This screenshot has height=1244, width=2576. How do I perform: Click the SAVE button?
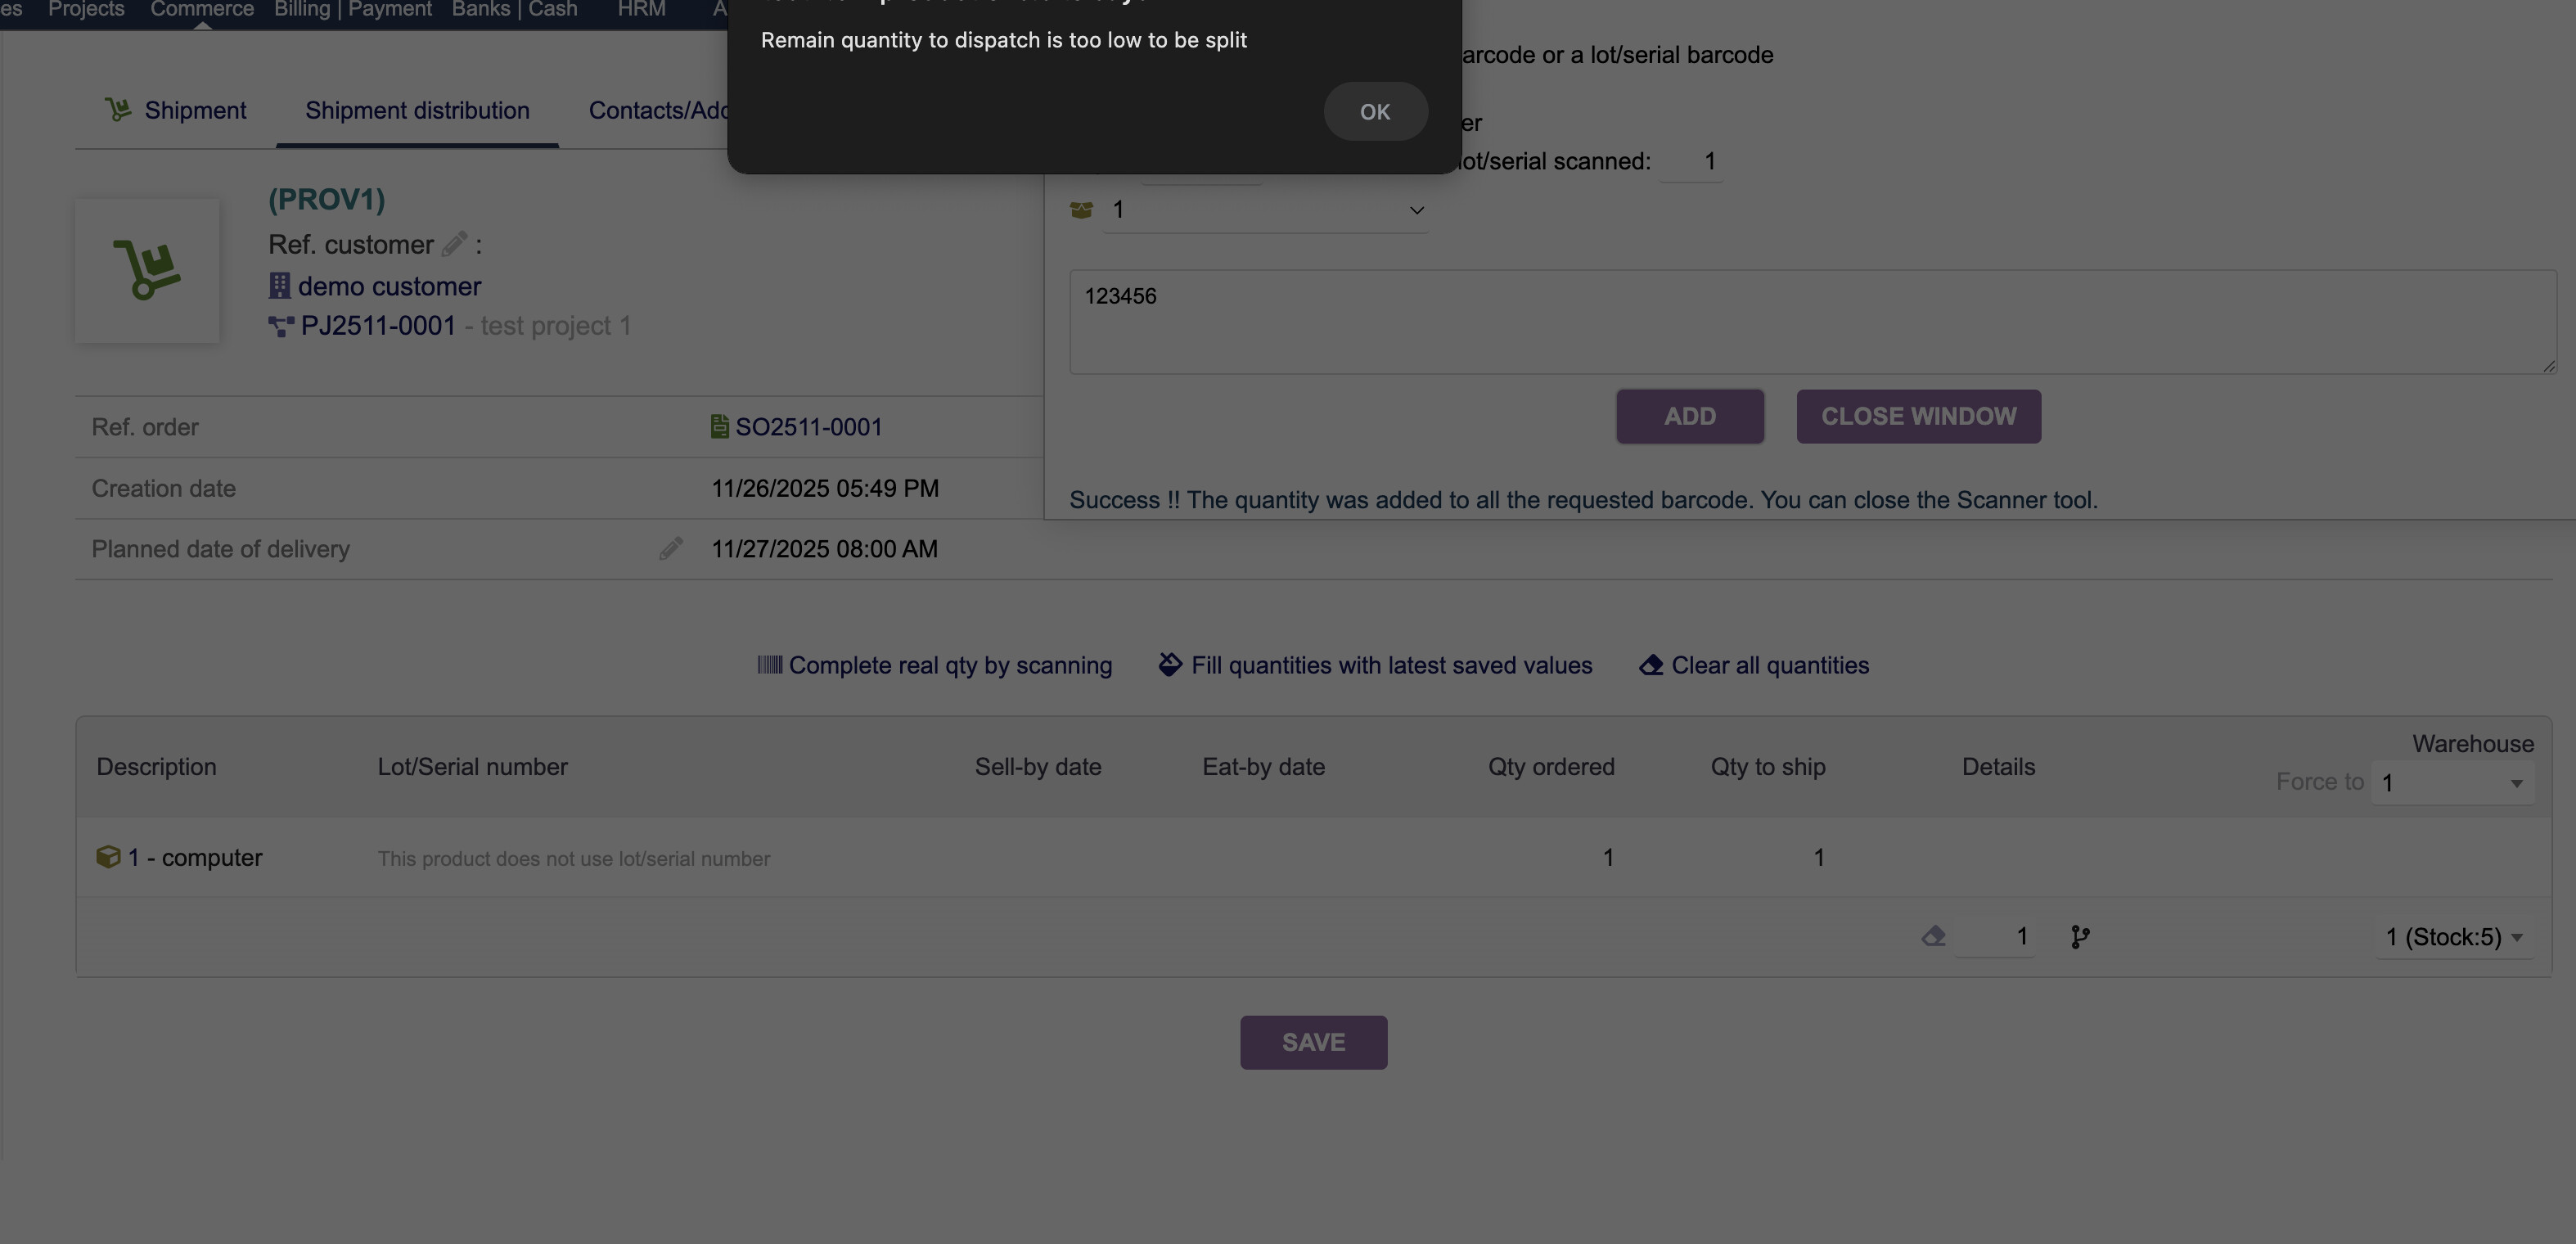[x=1313, y=1042]
